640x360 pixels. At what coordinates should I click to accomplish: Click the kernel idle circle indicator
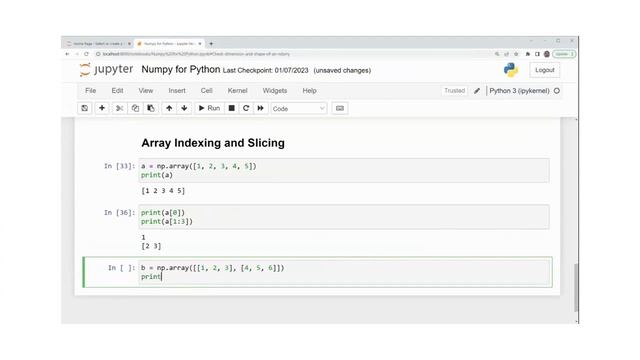pos(557,91)
